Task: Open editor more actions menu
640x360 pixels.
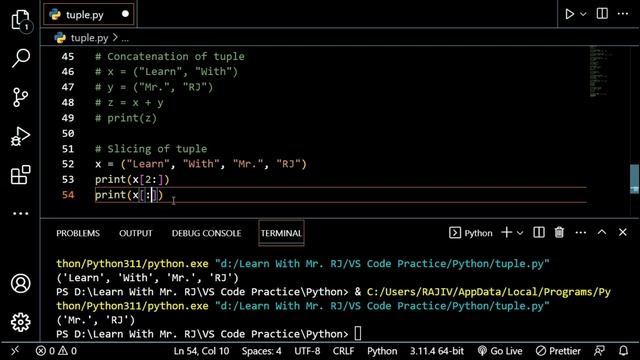Action: 623,13
